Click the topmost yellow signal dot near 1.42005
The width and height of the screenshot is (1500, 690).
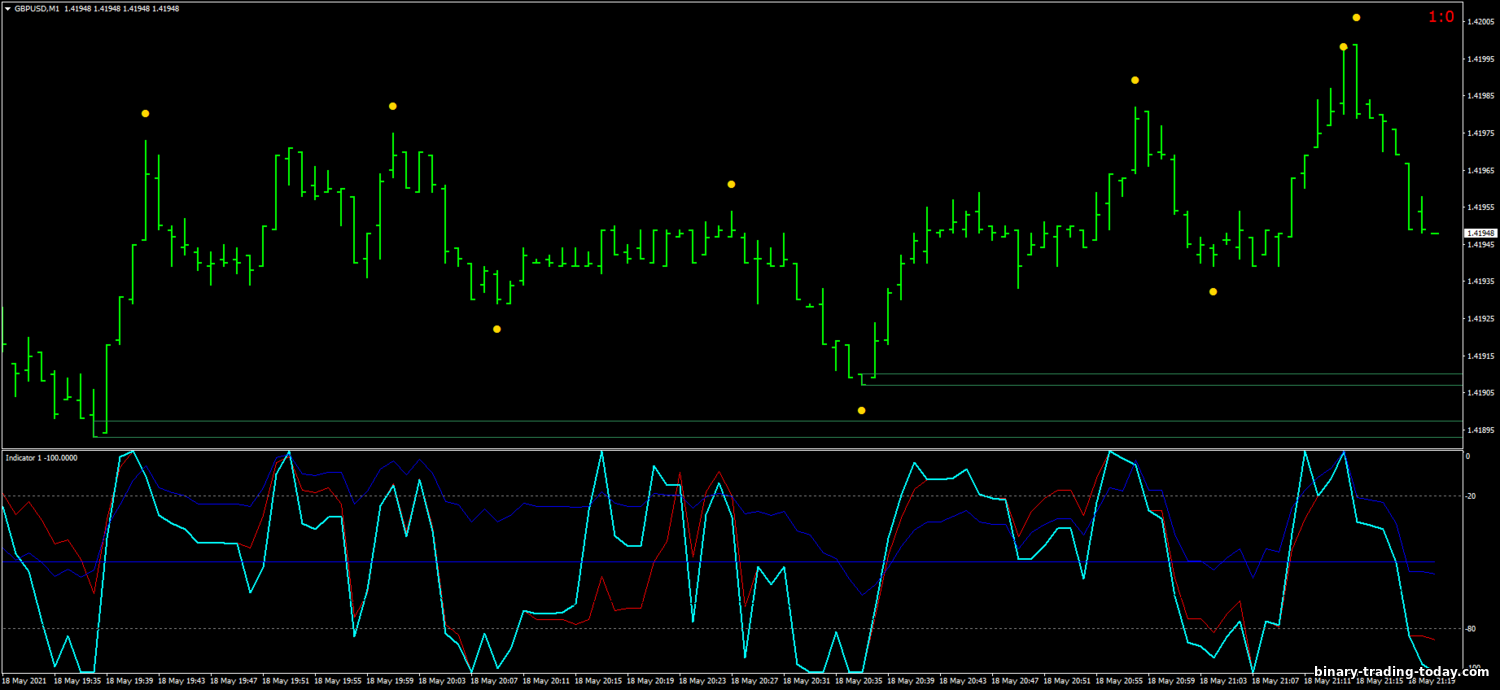[x=1356, y=17]
